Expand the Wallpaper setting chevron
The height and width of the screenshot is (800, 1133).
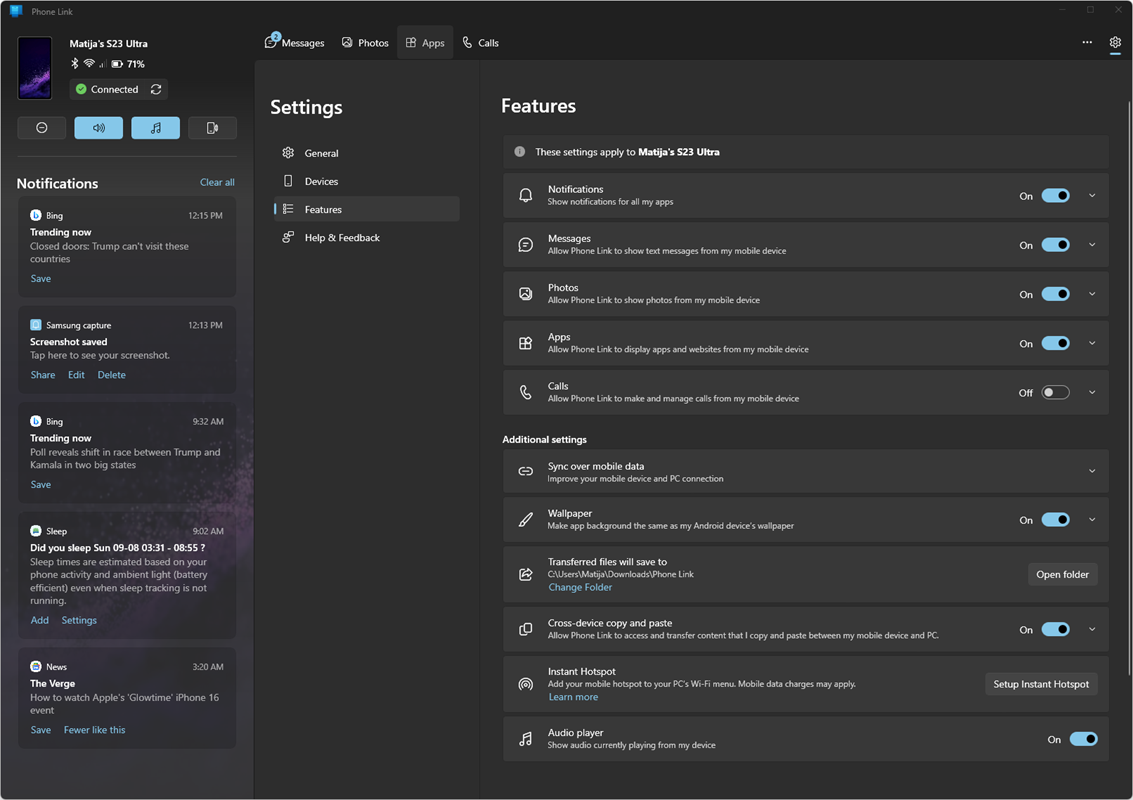coord(1092,520)
